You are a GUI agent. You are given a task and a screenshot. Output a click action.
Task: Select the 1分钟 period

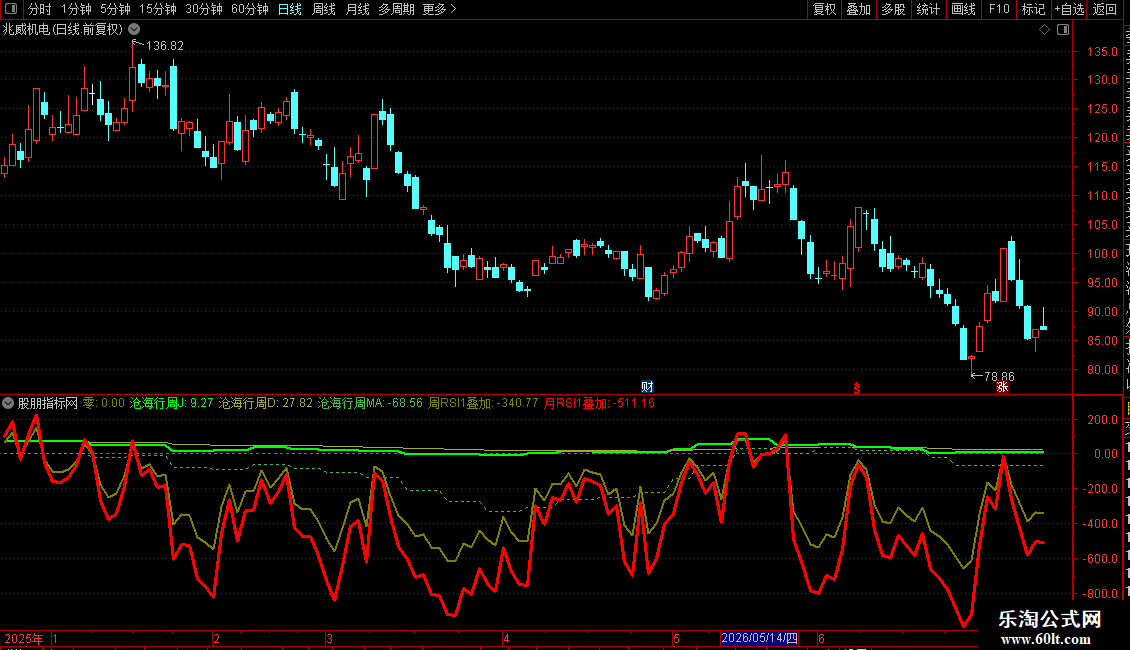[76, 9]
